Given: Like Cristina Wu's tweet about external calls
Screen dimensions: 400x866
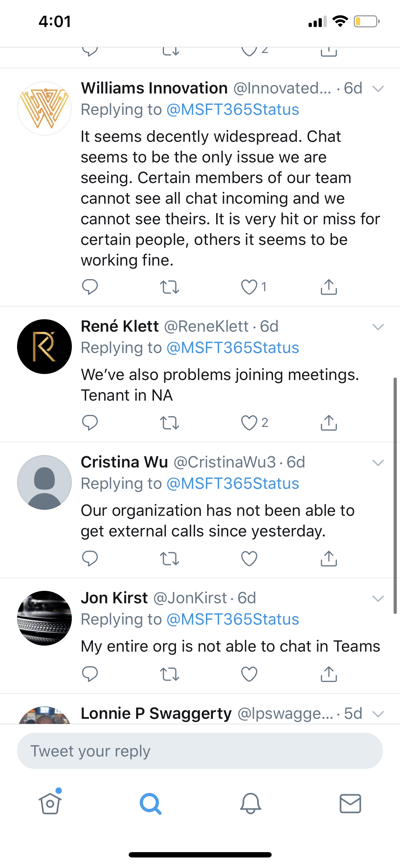Looking at the screenshot, I should point(249,559).
